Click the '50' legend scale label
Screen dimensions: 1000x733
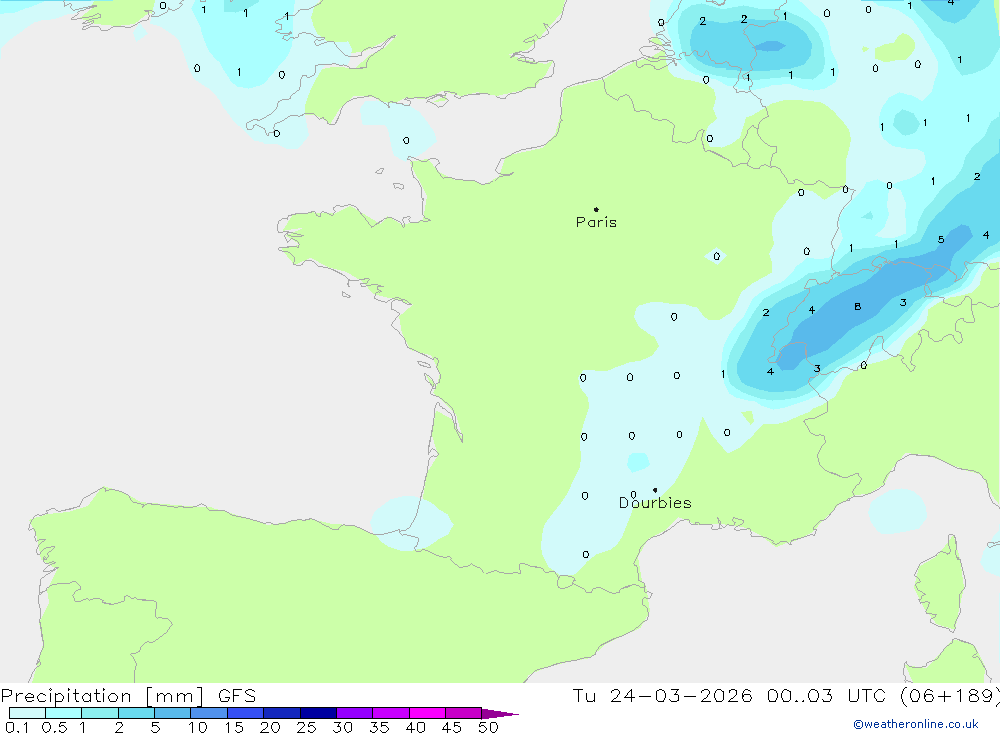[x=488, y=727]
